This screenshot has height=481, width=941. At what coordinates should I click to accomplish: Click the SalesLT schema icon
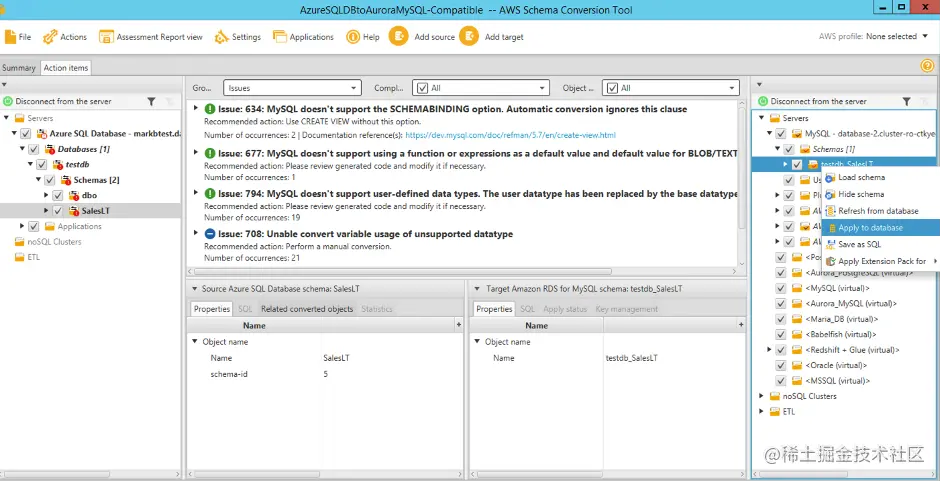click(73, 211)
